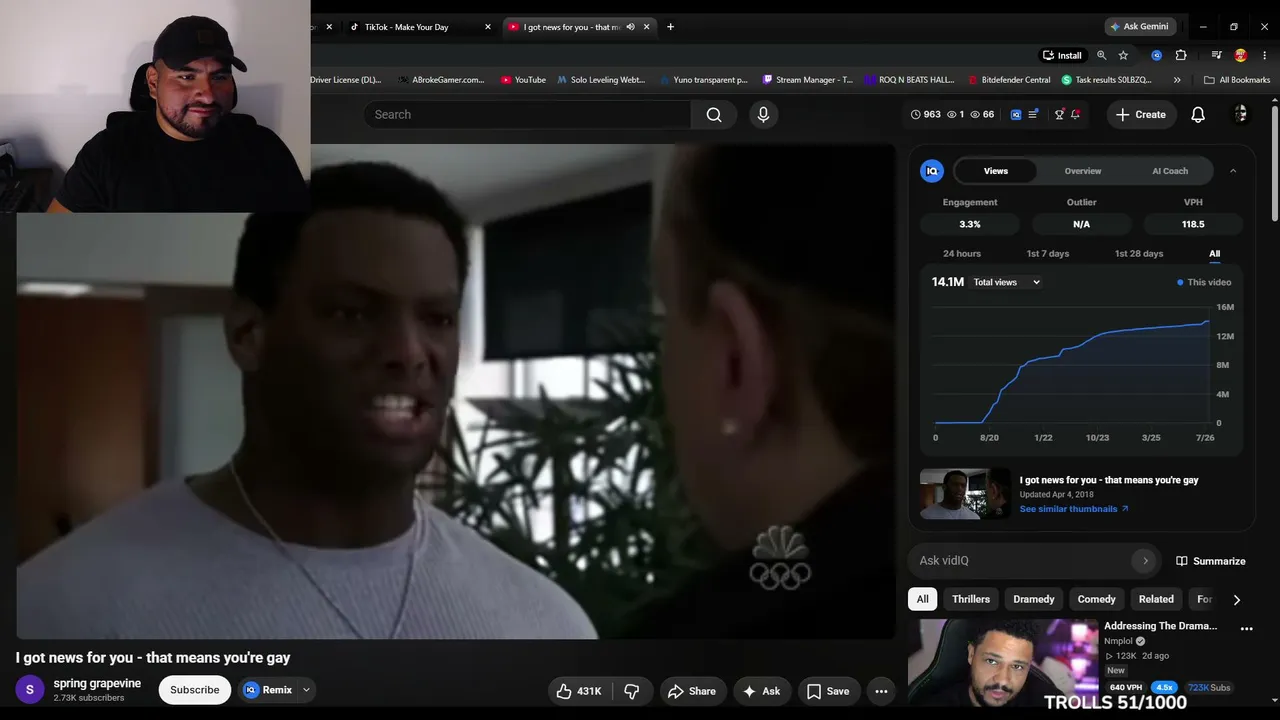Collapse the vidIQ panel with the chevron
The width and height of the screenshot is (1280, 720).
pyautogui.click(x=1233, y=171)
